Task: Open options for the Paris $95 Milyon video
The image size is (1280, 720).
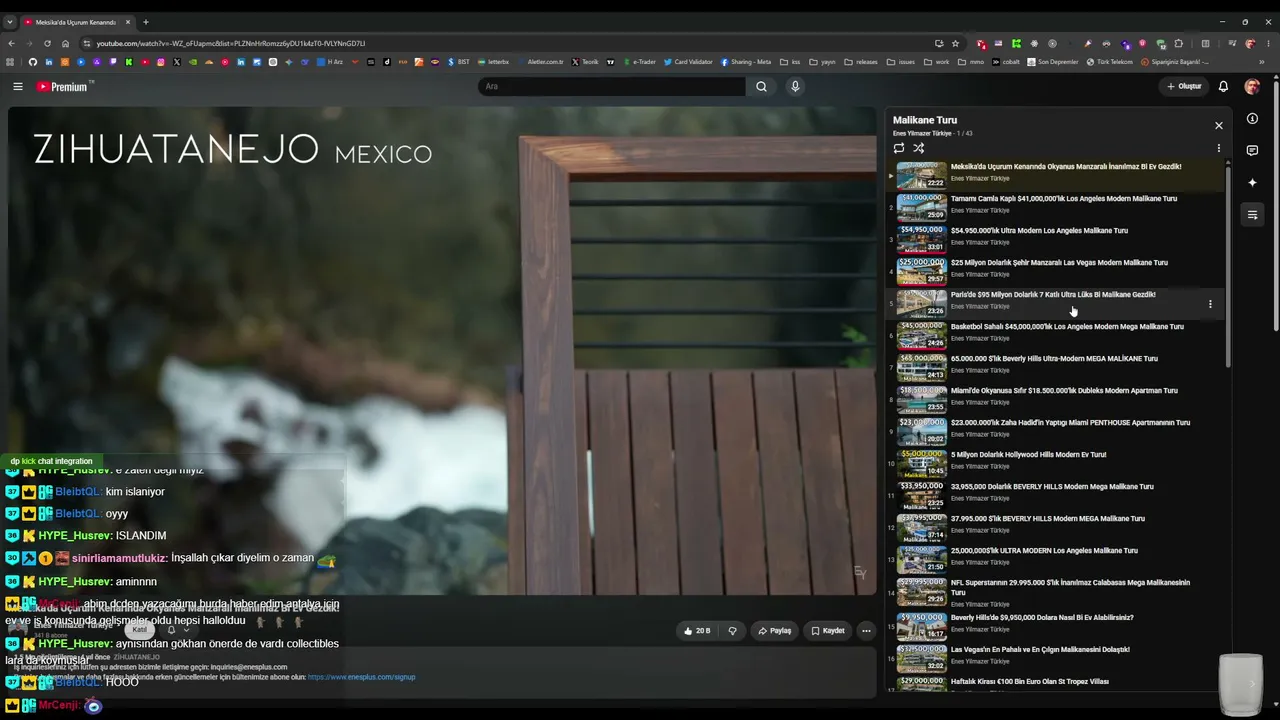Action: point(1210,304)
